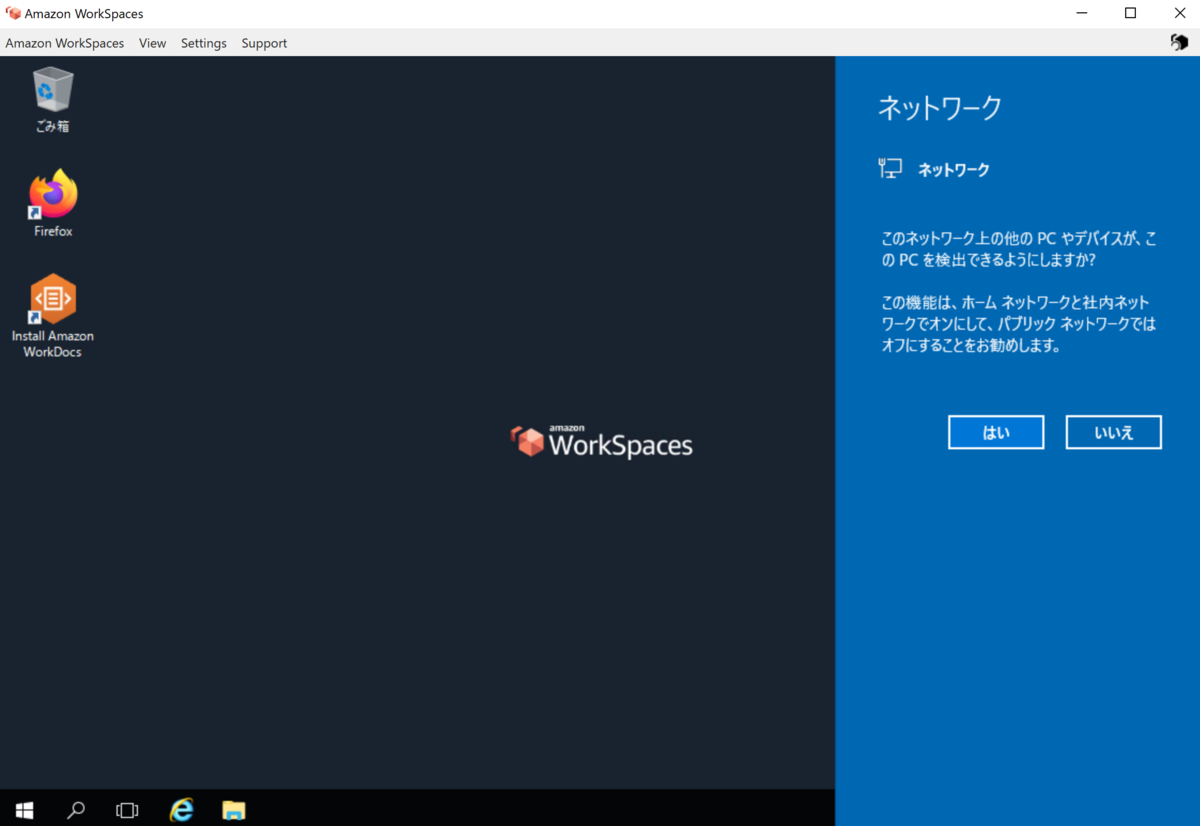Open the Start menu
The width and height of the screenshot is (1200, 826).
pyautogui.click(x=24, y=810)
